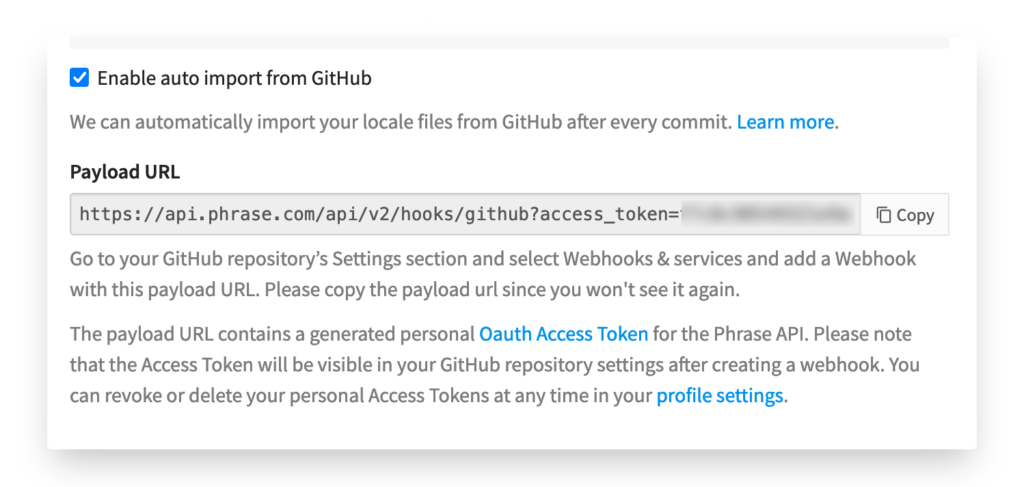
Task: Click the 'generated personal' token description text
Action: point(399,333)
